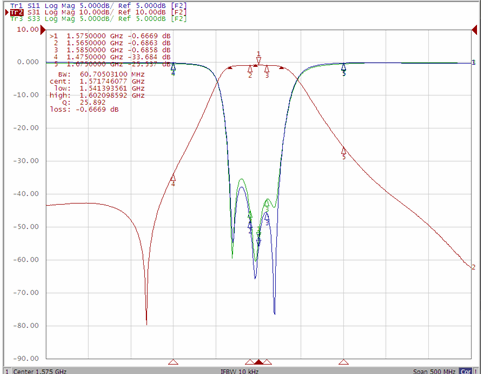Click the left bandwidth cursor on red trace
Image resolution: width=488 pixels, height=380 pixels.
tap(230, 68)
